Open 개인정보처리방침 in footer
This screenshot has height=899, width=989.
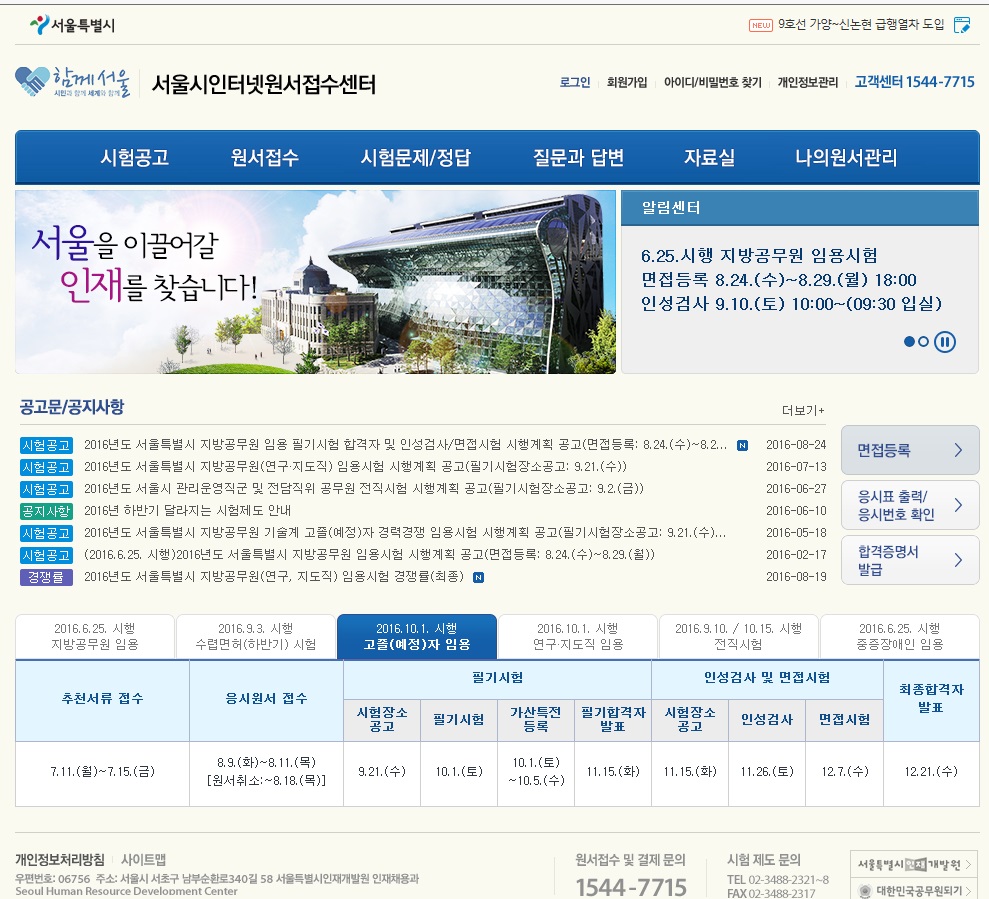60,859
